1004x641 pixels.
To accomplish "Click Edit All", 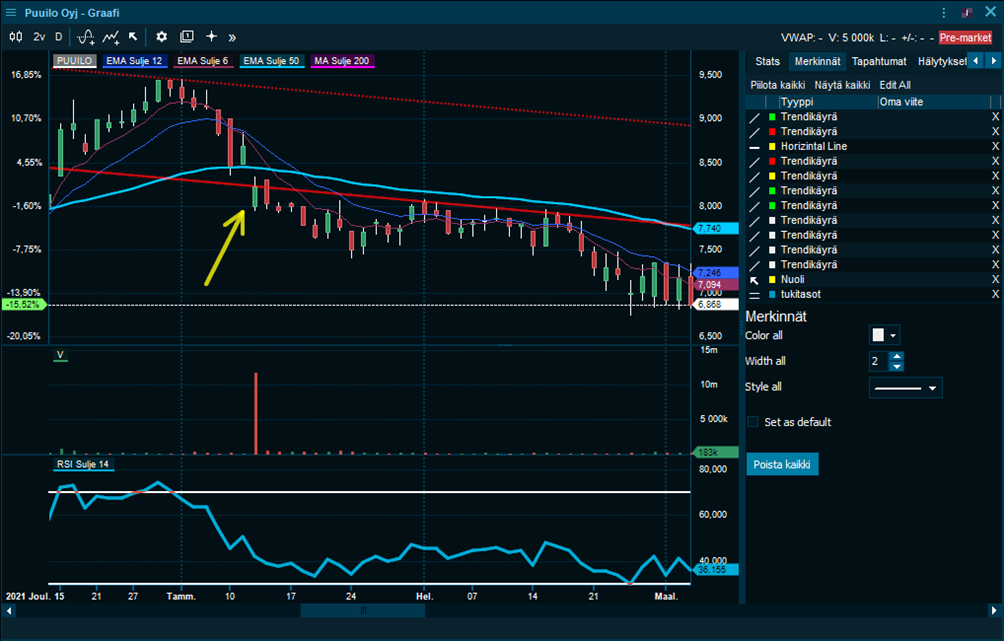I will (x=895, y=85).
